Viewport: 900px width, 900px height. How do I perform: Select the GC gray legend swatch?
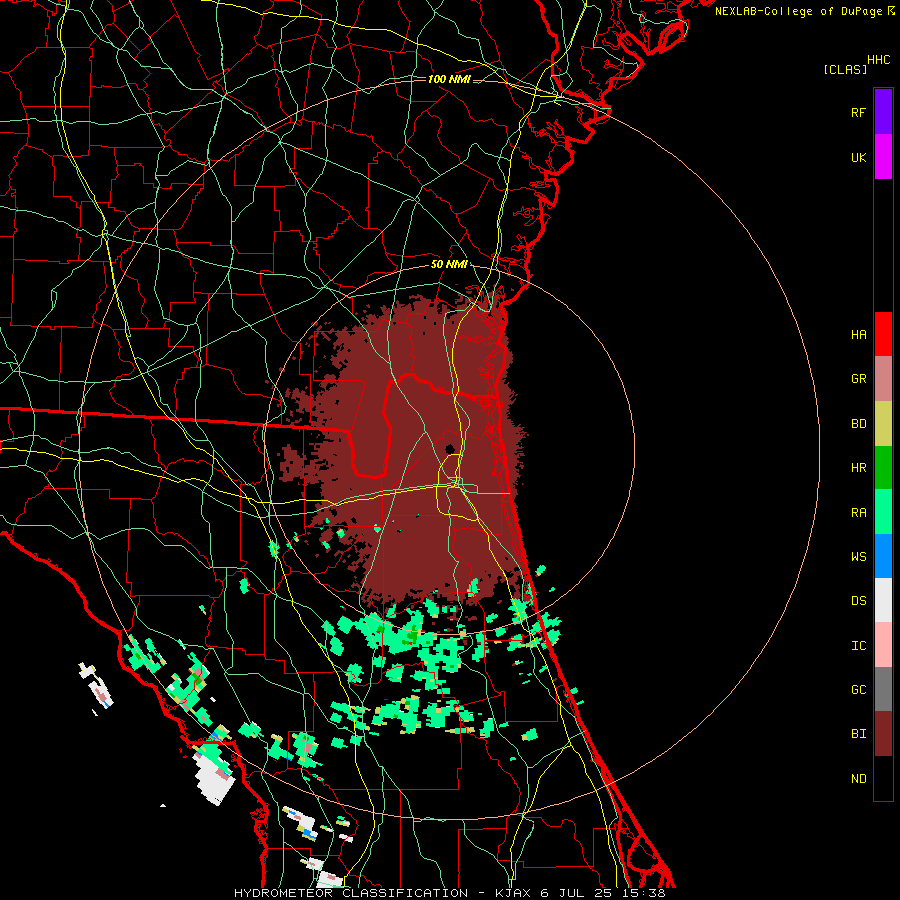coord(883,689)
